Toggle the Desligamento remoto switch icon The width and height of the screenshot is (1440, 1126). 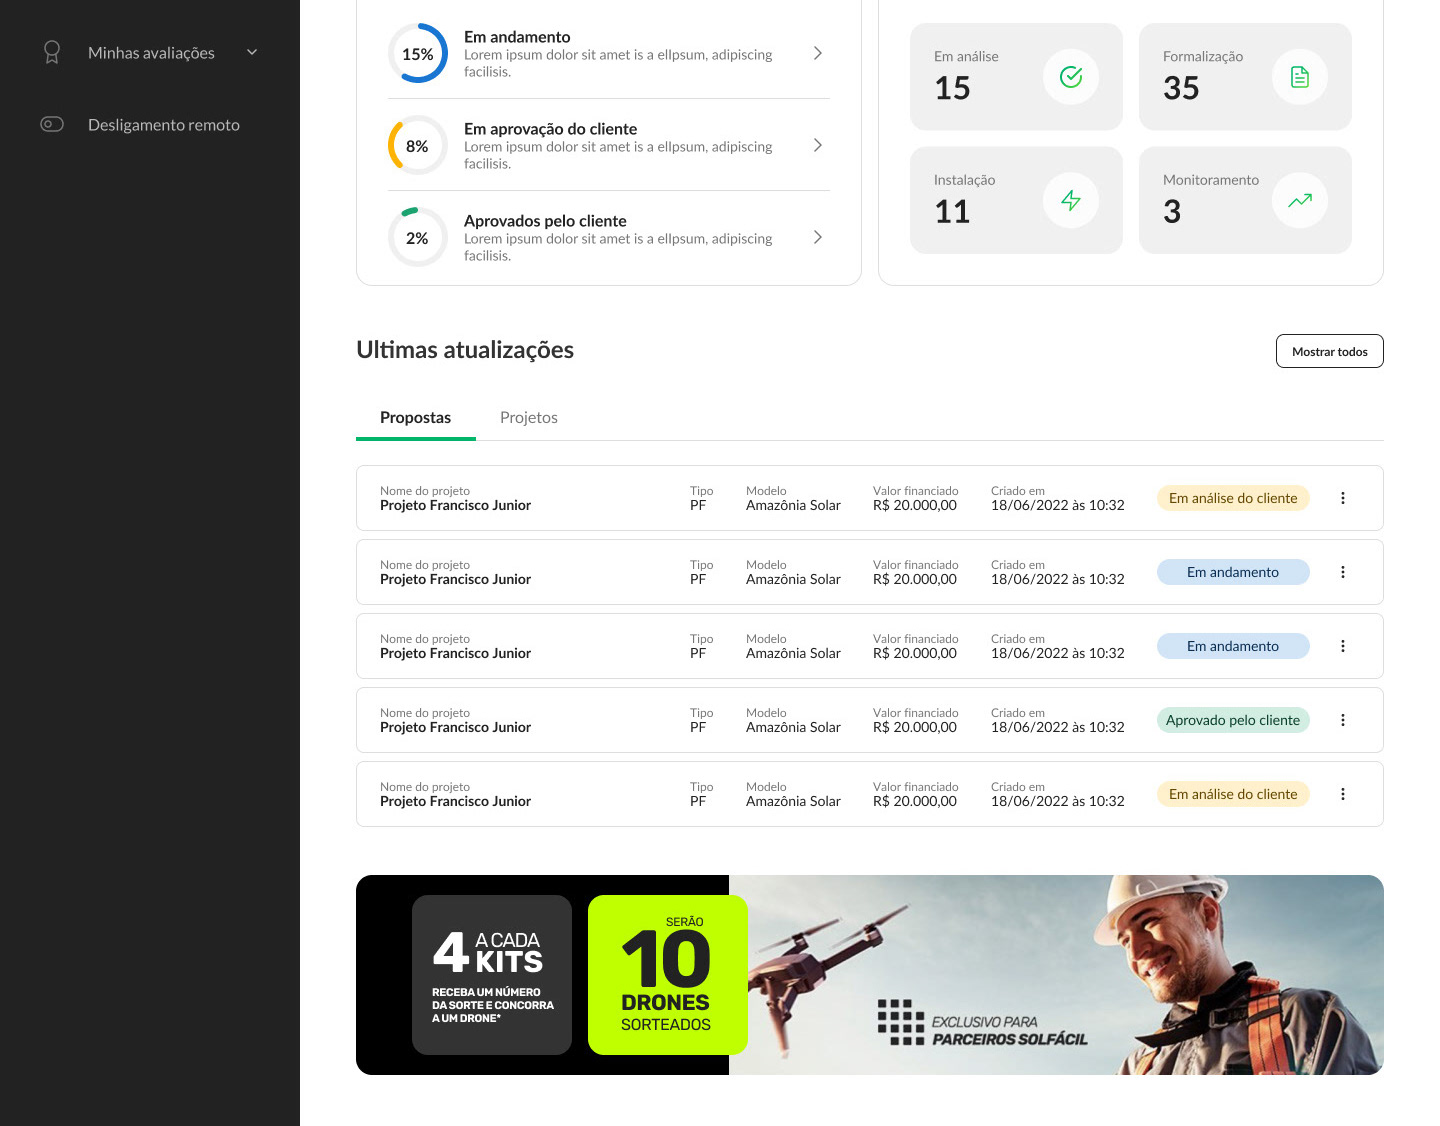(x=52, y=124)
